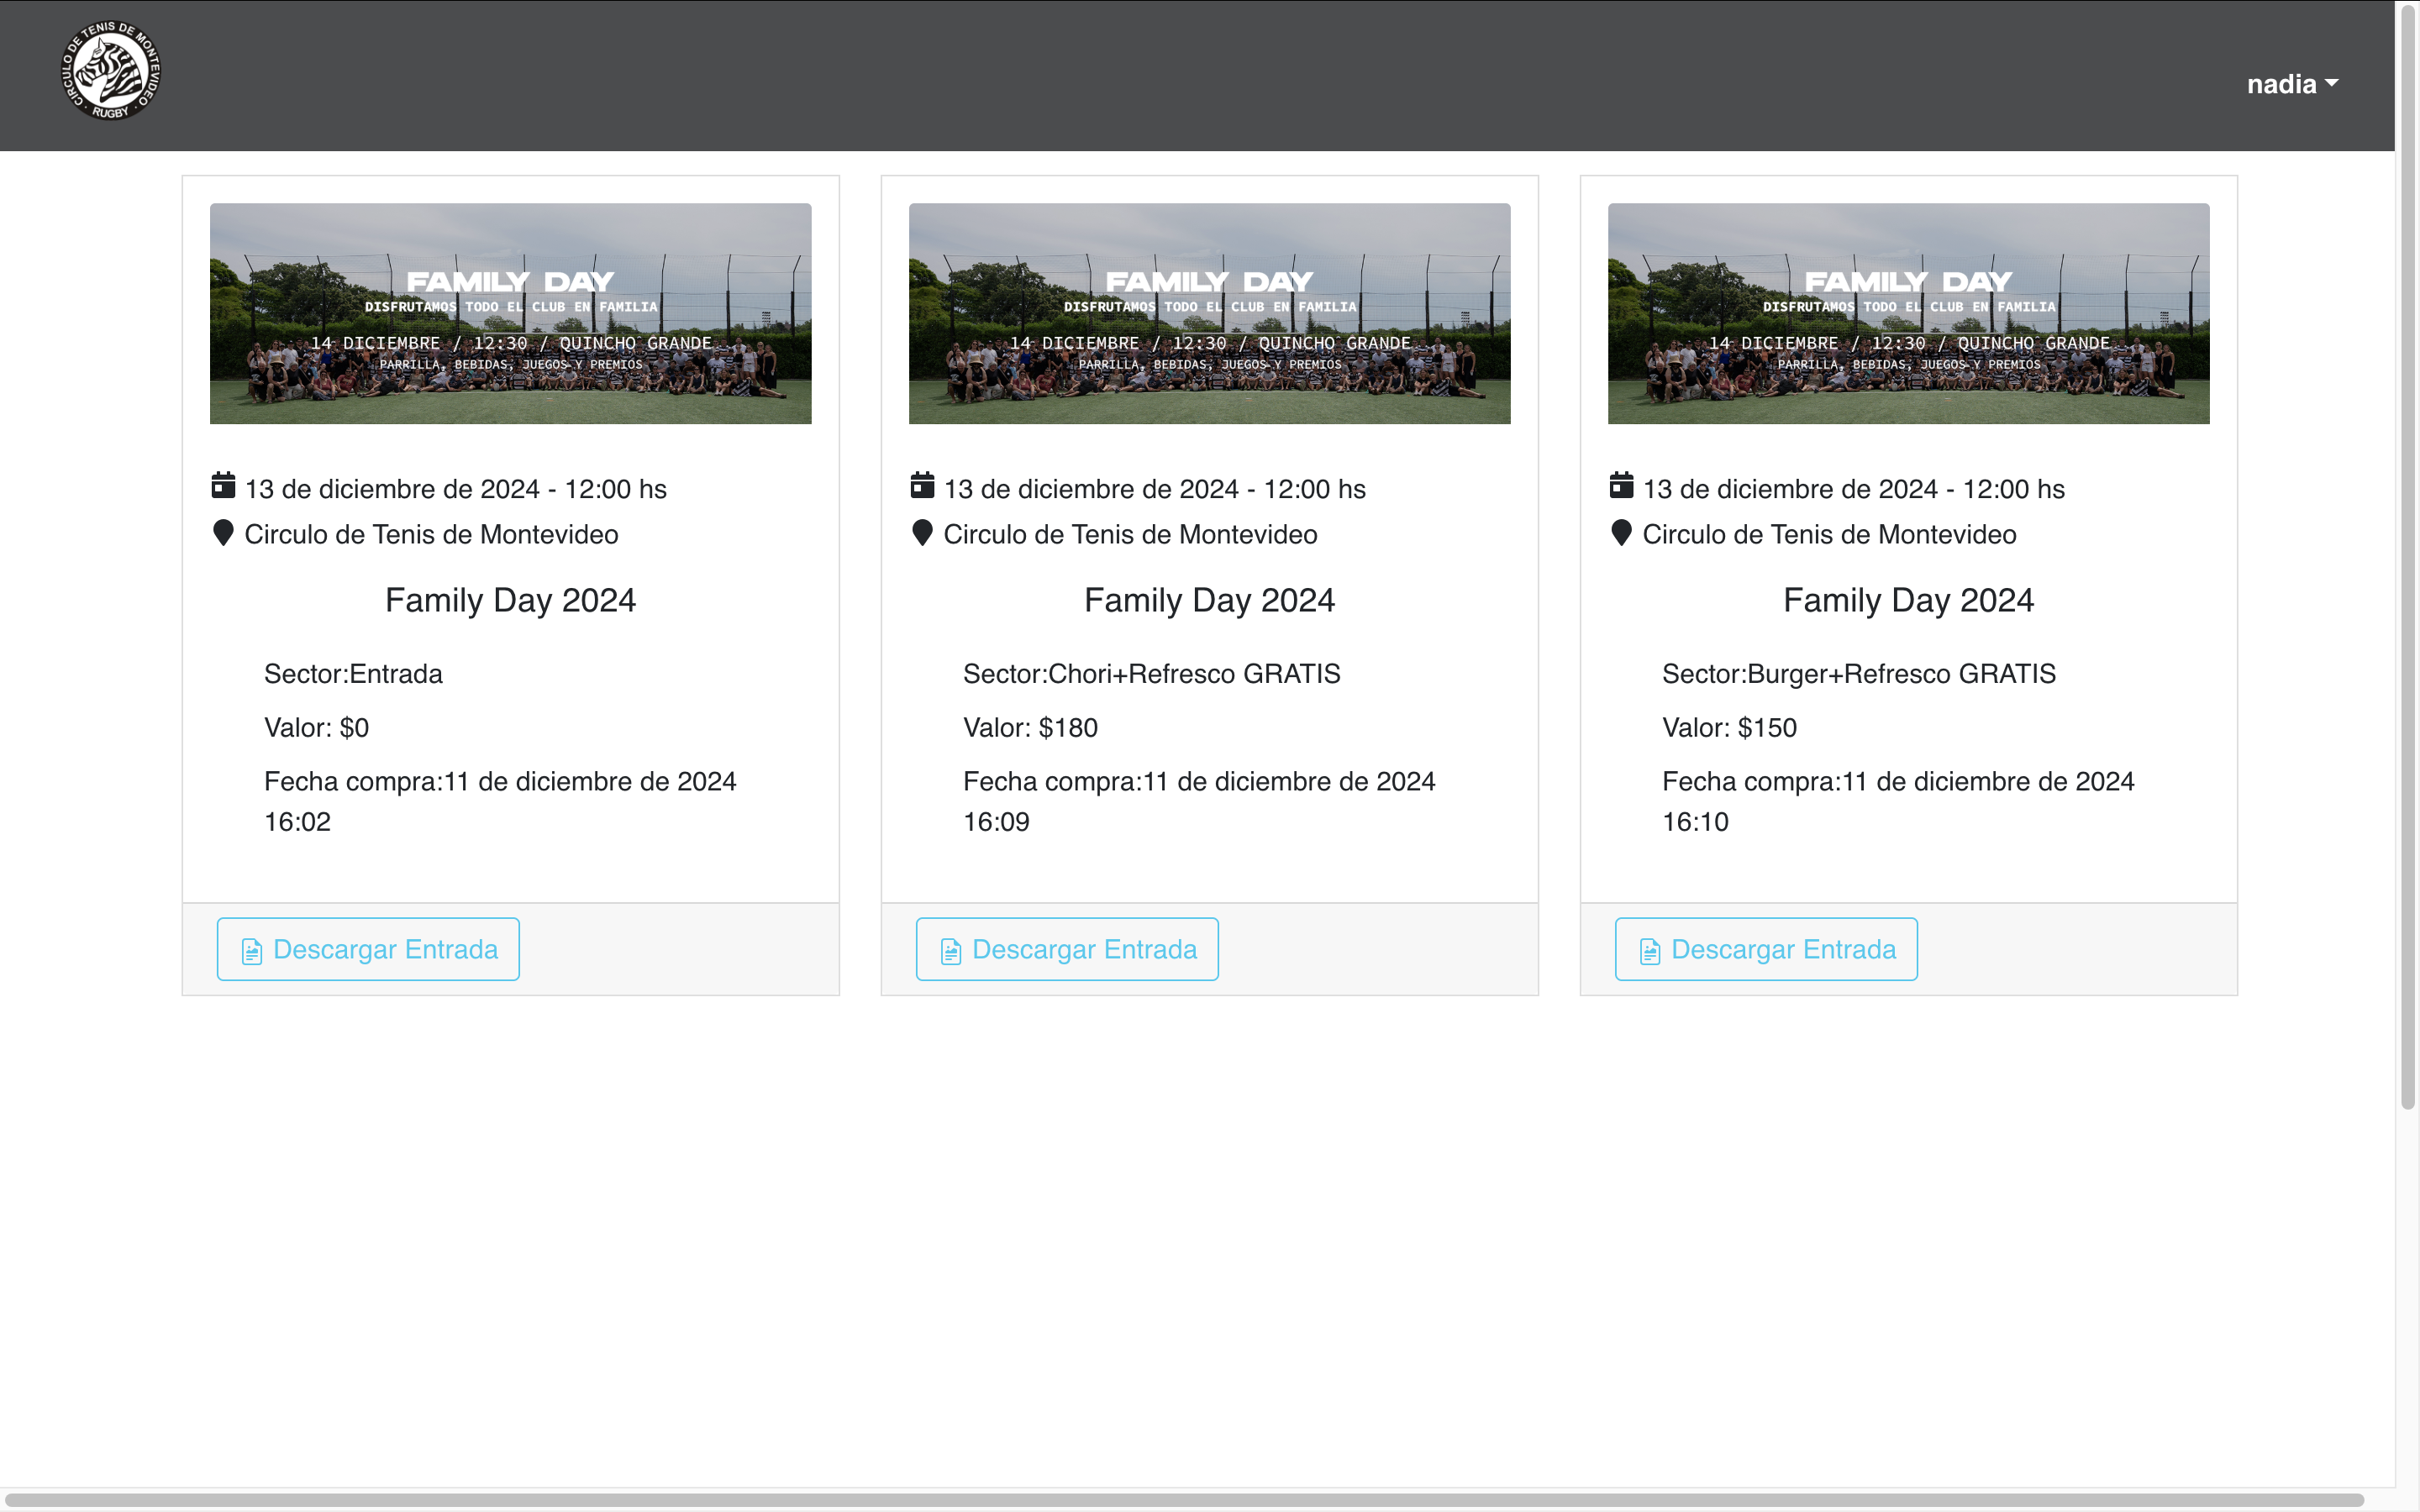
Task: Click Family Day banner image on first card
Action: pos(510,313)
